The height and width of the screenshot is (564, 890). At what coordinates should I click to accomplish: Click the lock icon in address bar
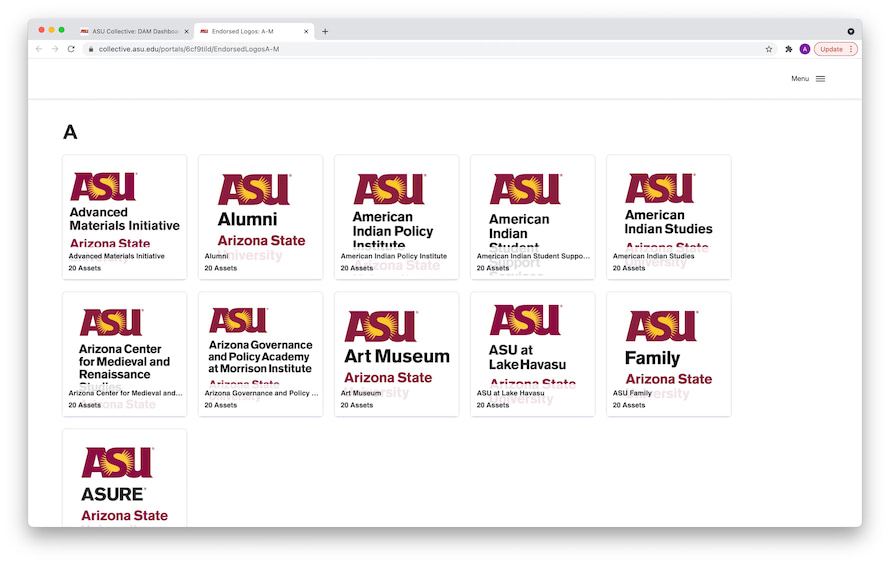90,49
